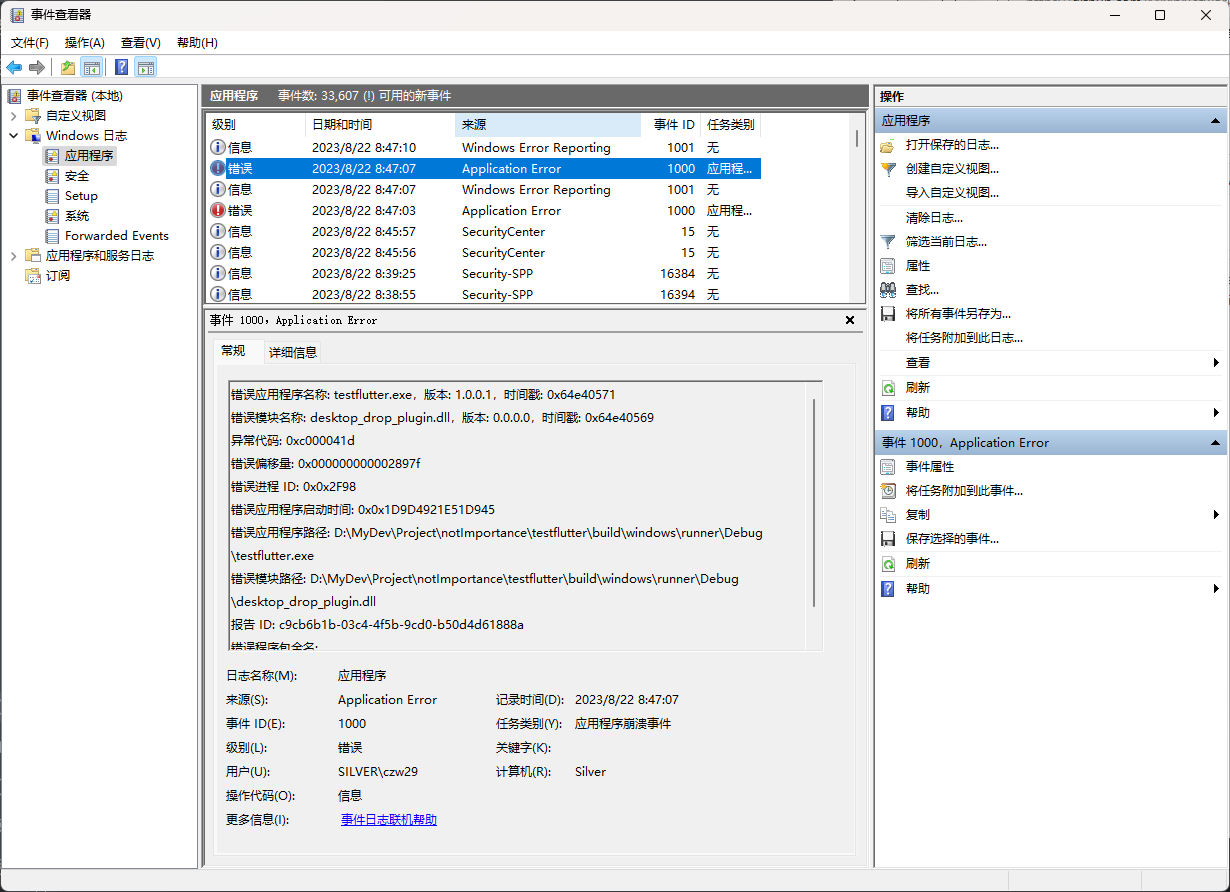This screenshot has width=1230, height=892.
Task: 点击 复制 事件的图标
Action: [888, 515]
